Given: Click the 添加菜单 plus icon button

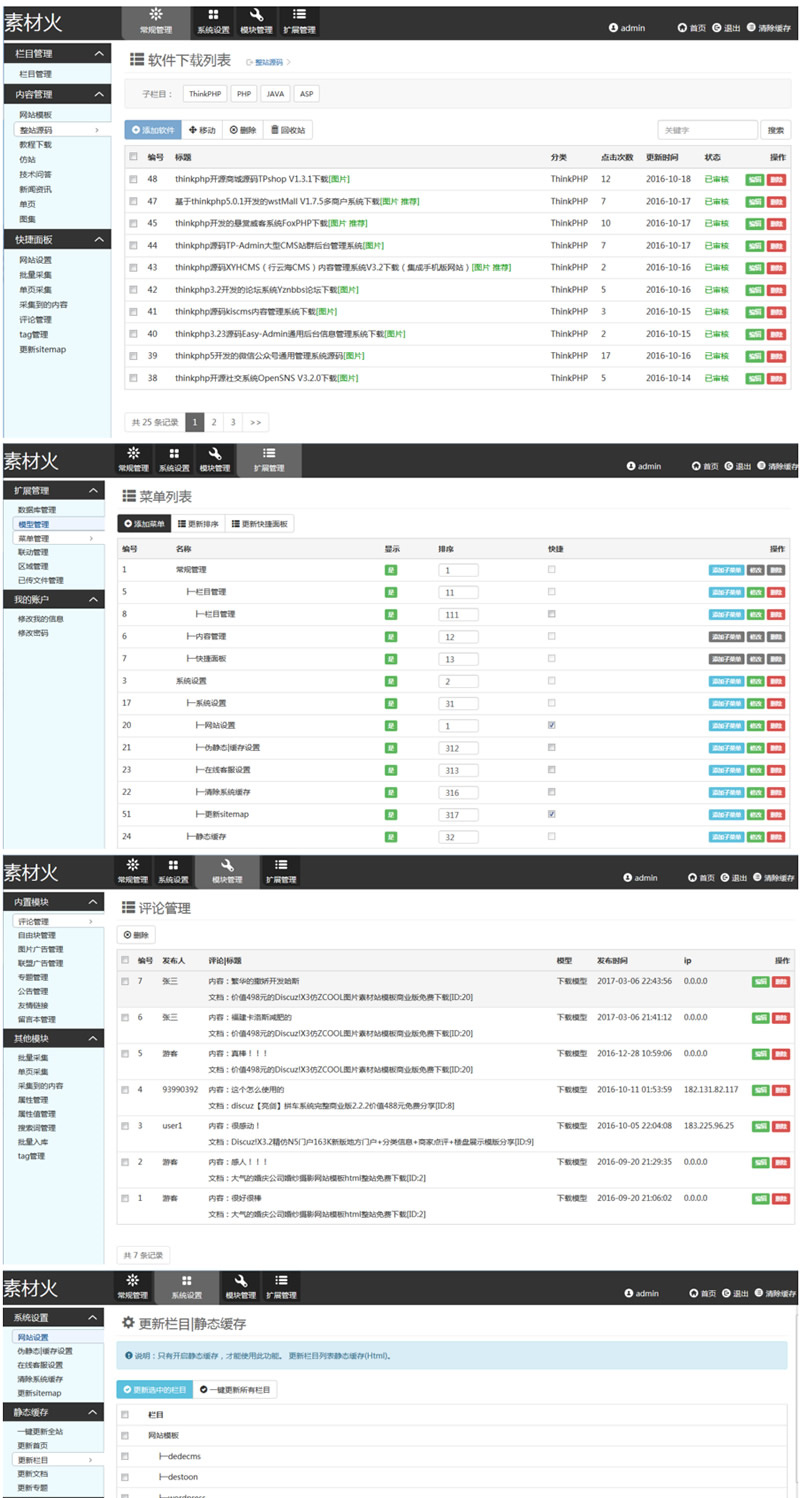Looking at the screenshot, I should click(143, 524).
